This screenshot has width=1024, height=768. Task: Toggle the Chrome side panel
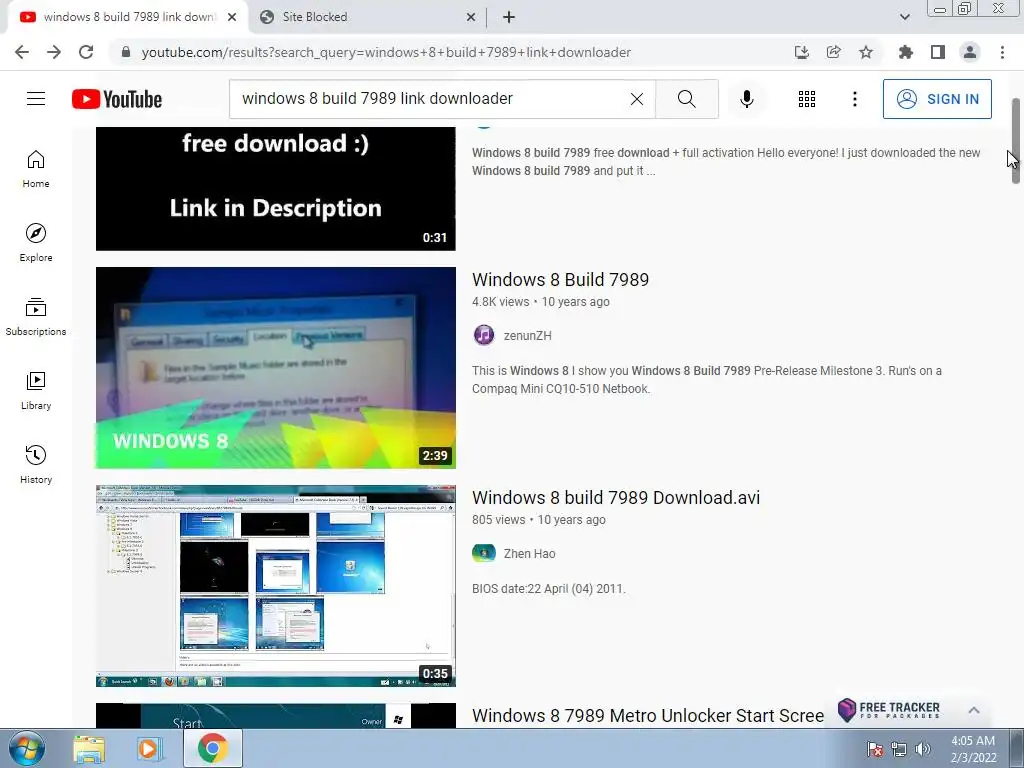pos(937,52)
